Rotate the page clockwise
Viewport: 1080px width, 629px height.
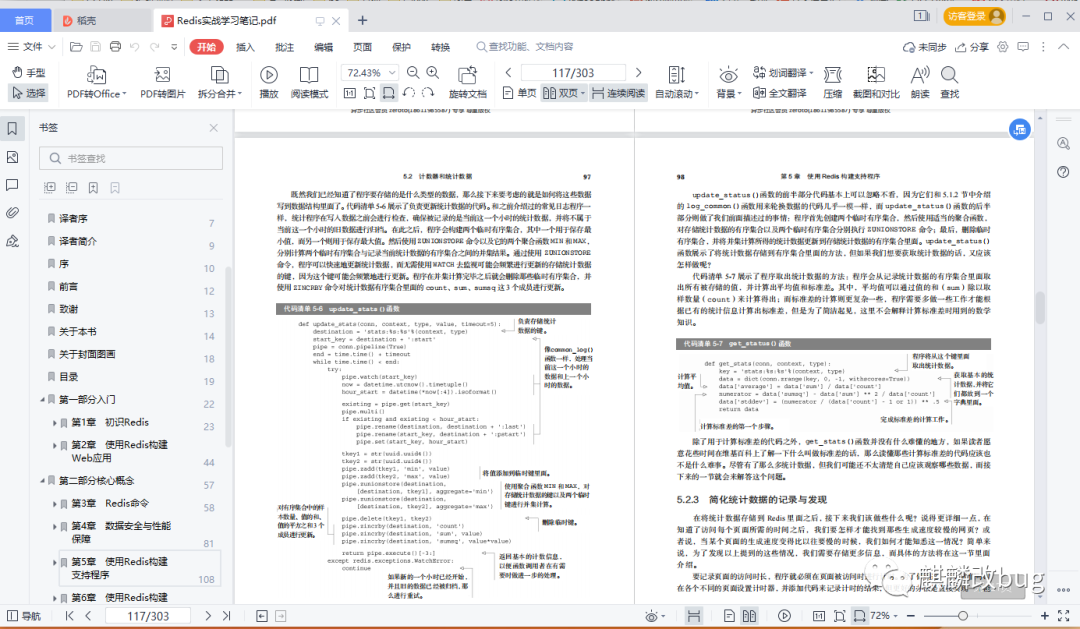tap(428, 93)
